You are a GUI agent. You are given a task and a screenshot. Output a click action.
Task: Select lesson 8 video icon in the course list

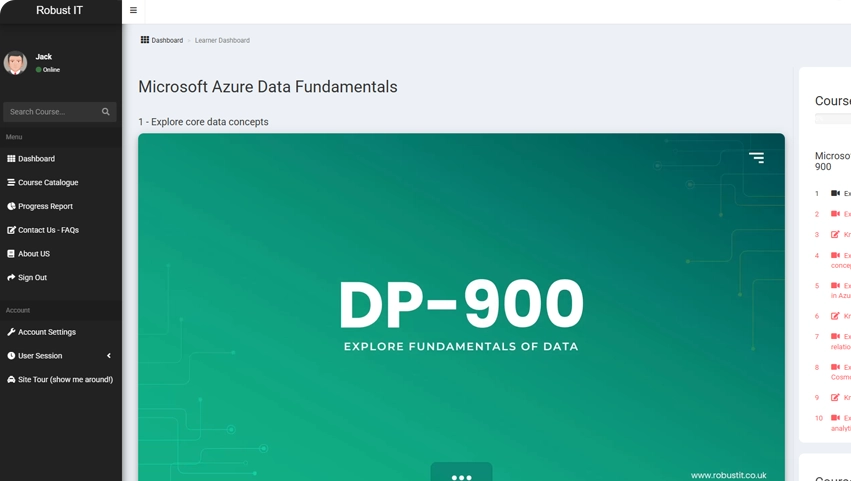tap(835, 367)
